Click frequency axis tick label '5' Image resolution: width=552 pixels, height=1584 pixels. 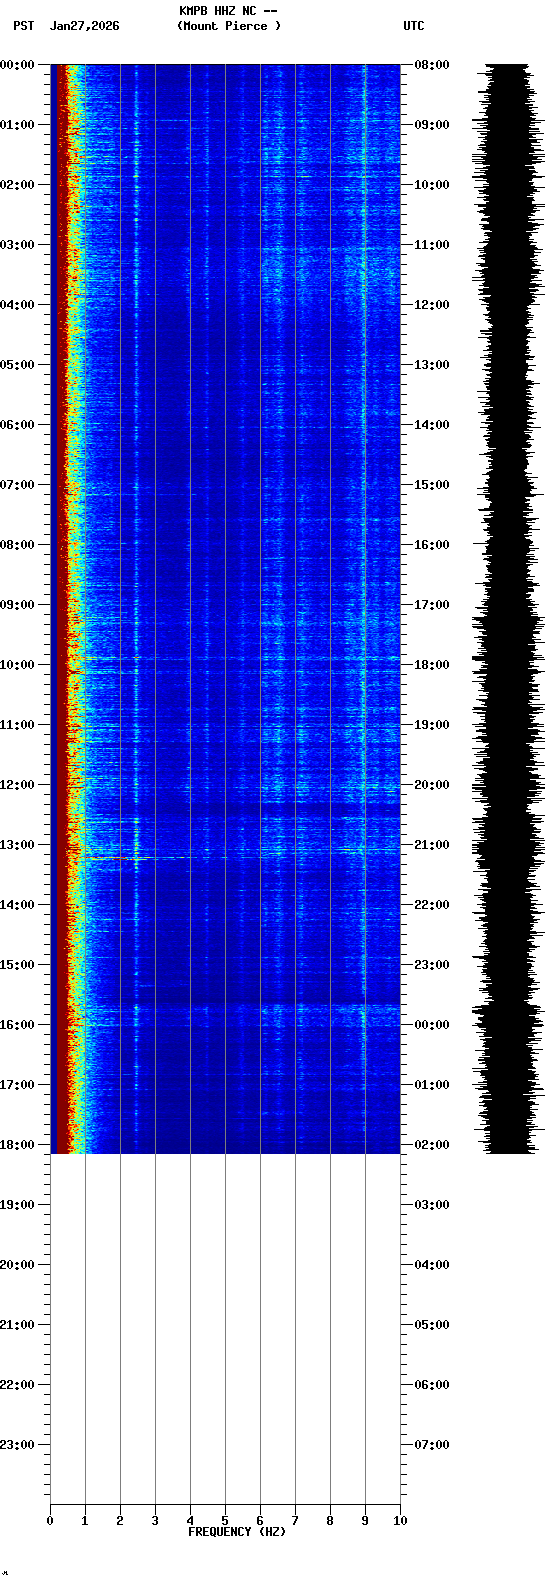click(225, 1521)
